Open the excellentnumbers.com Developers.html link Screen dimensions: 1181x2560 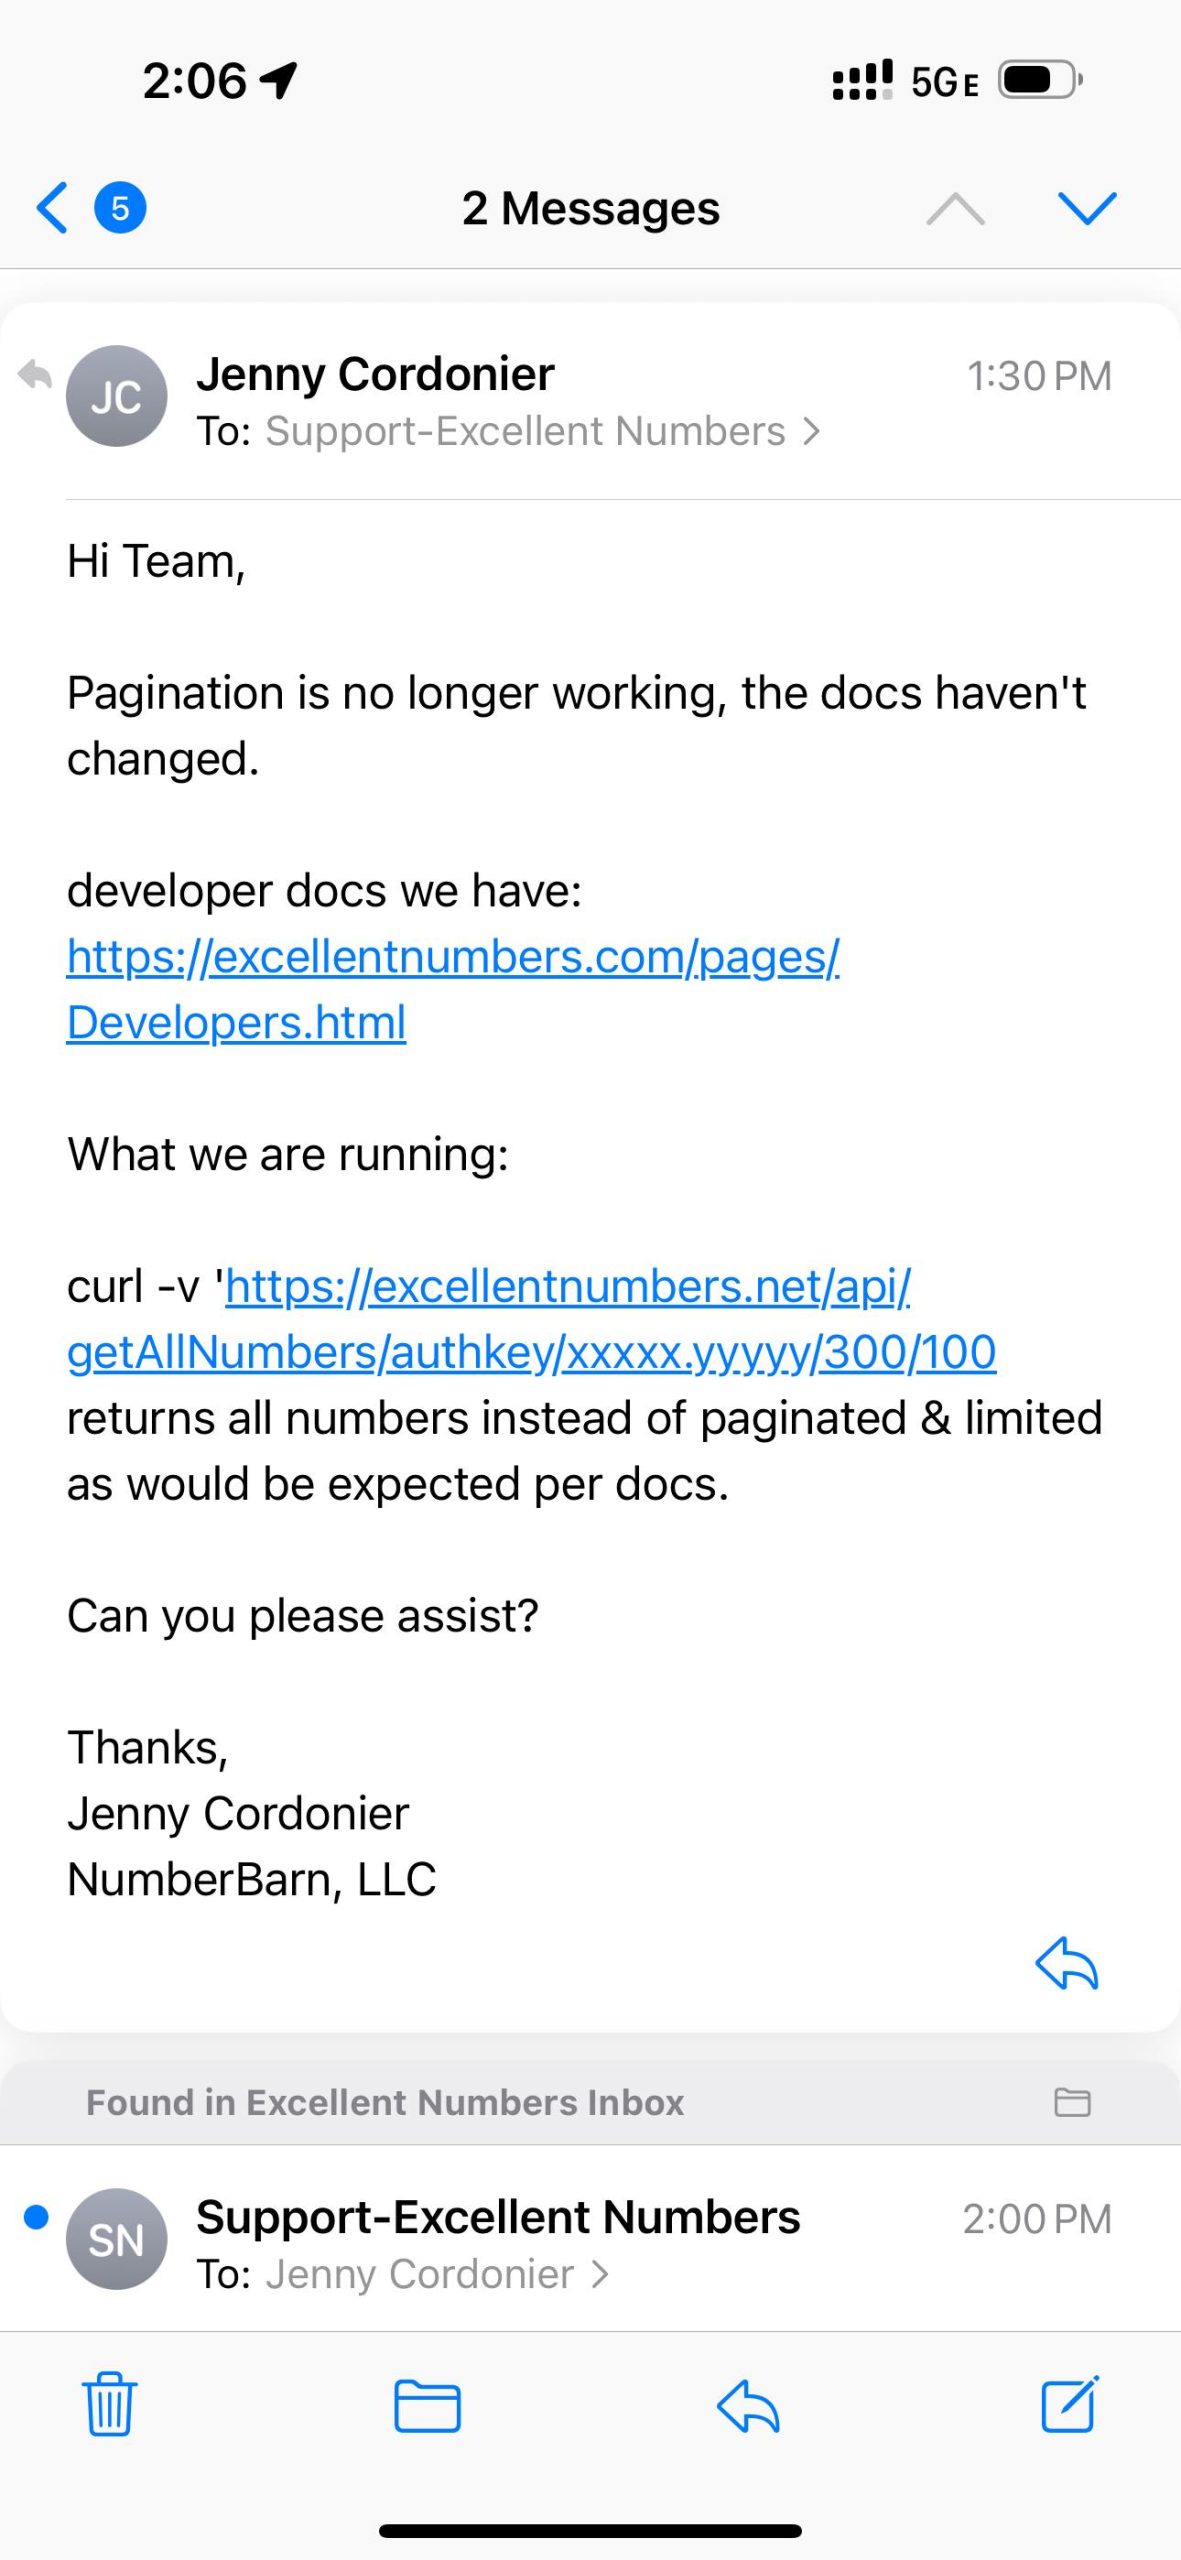453,989
